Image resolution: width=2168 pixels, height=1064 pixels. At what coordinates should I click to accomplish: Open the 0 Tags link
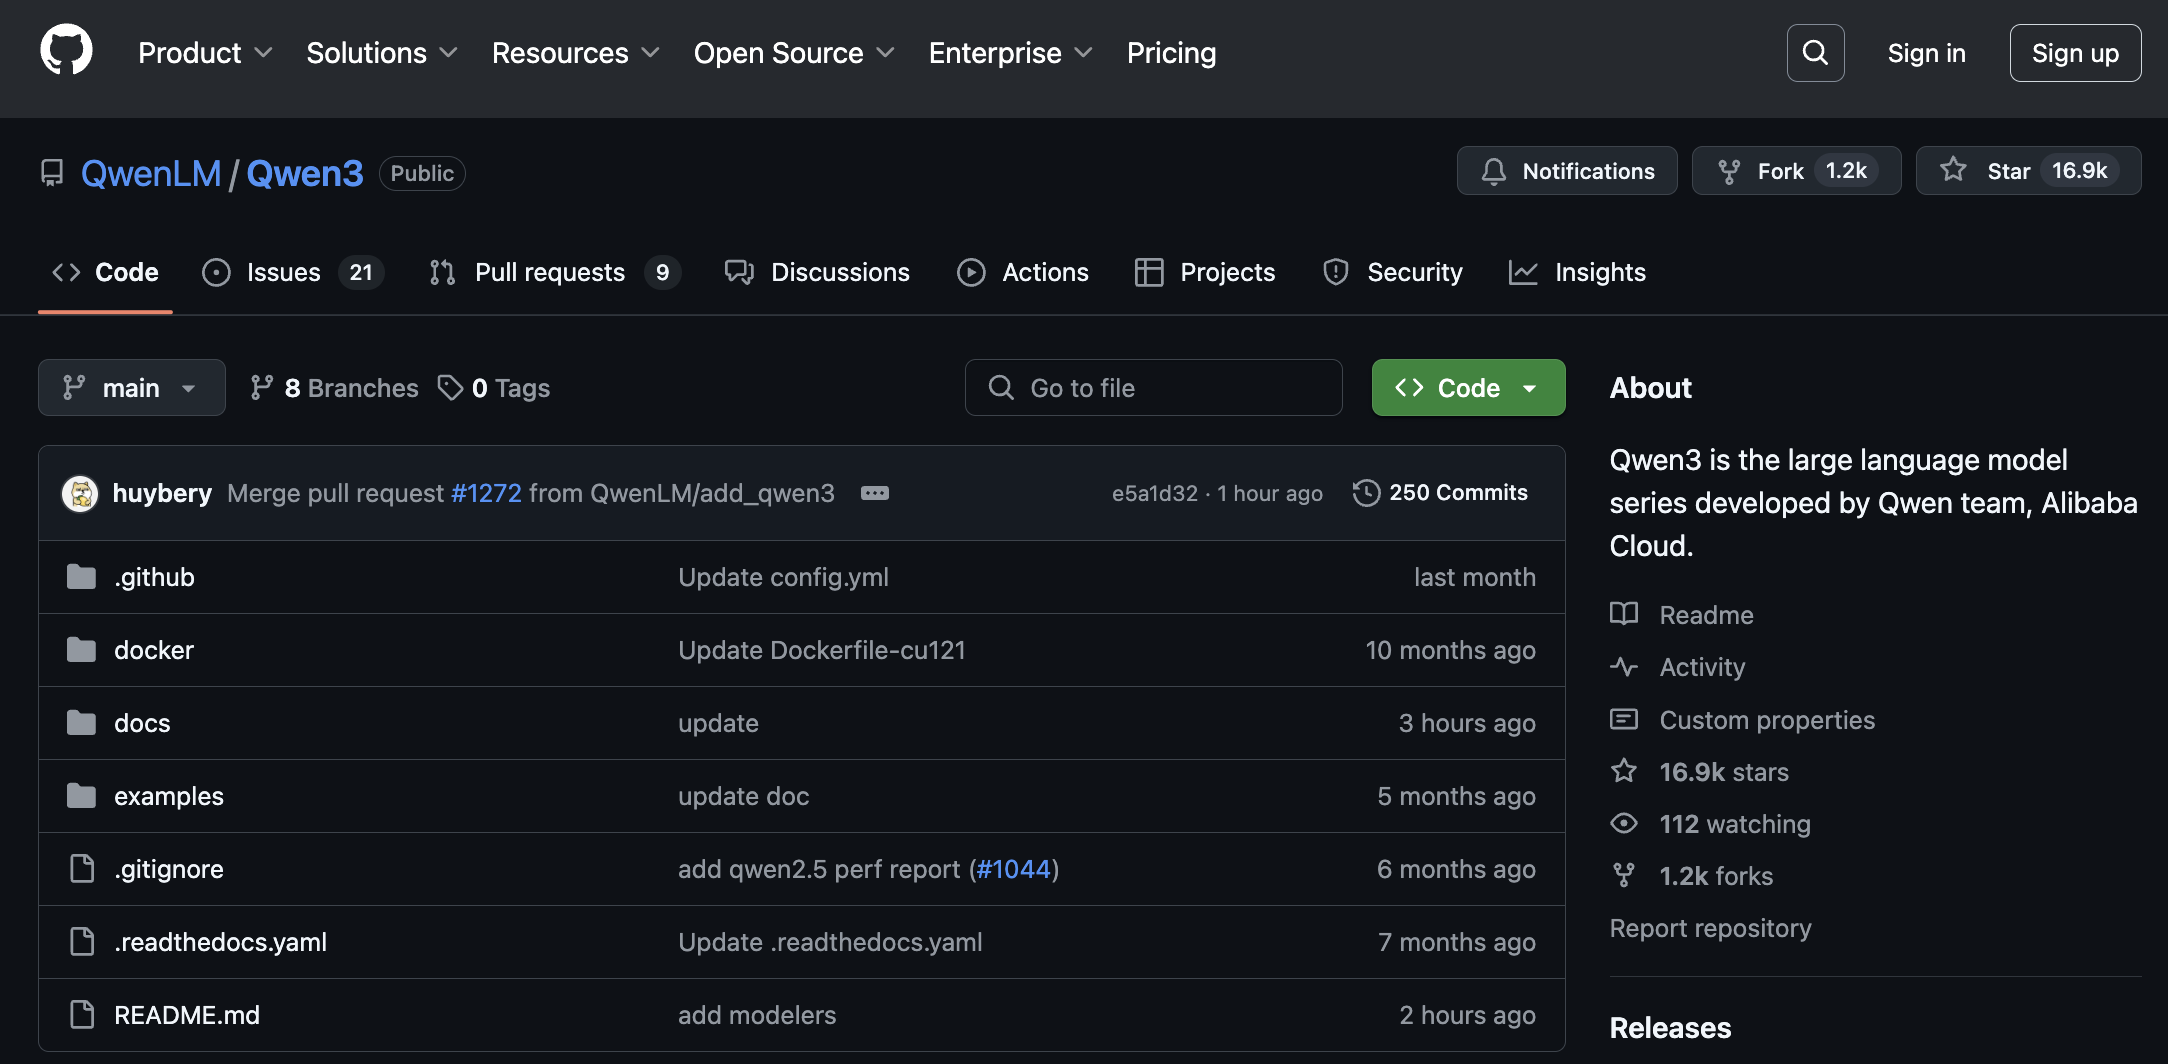tap(494, 388)
